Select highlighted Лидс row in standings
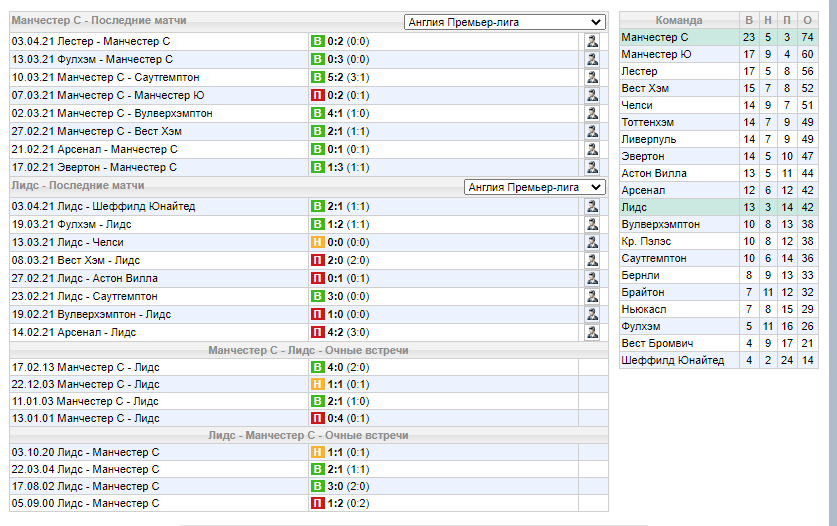The width and height of the screenshot is (837, 526). click(718, 207)
